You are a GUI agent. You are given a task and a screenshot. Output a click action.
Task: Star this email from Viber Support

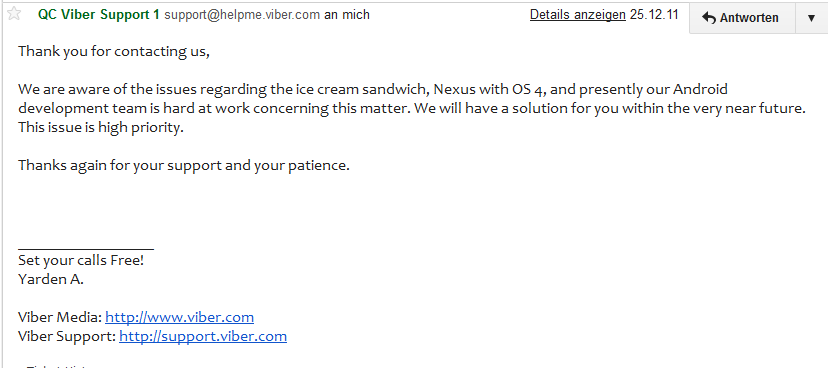[x=14, y=14]
